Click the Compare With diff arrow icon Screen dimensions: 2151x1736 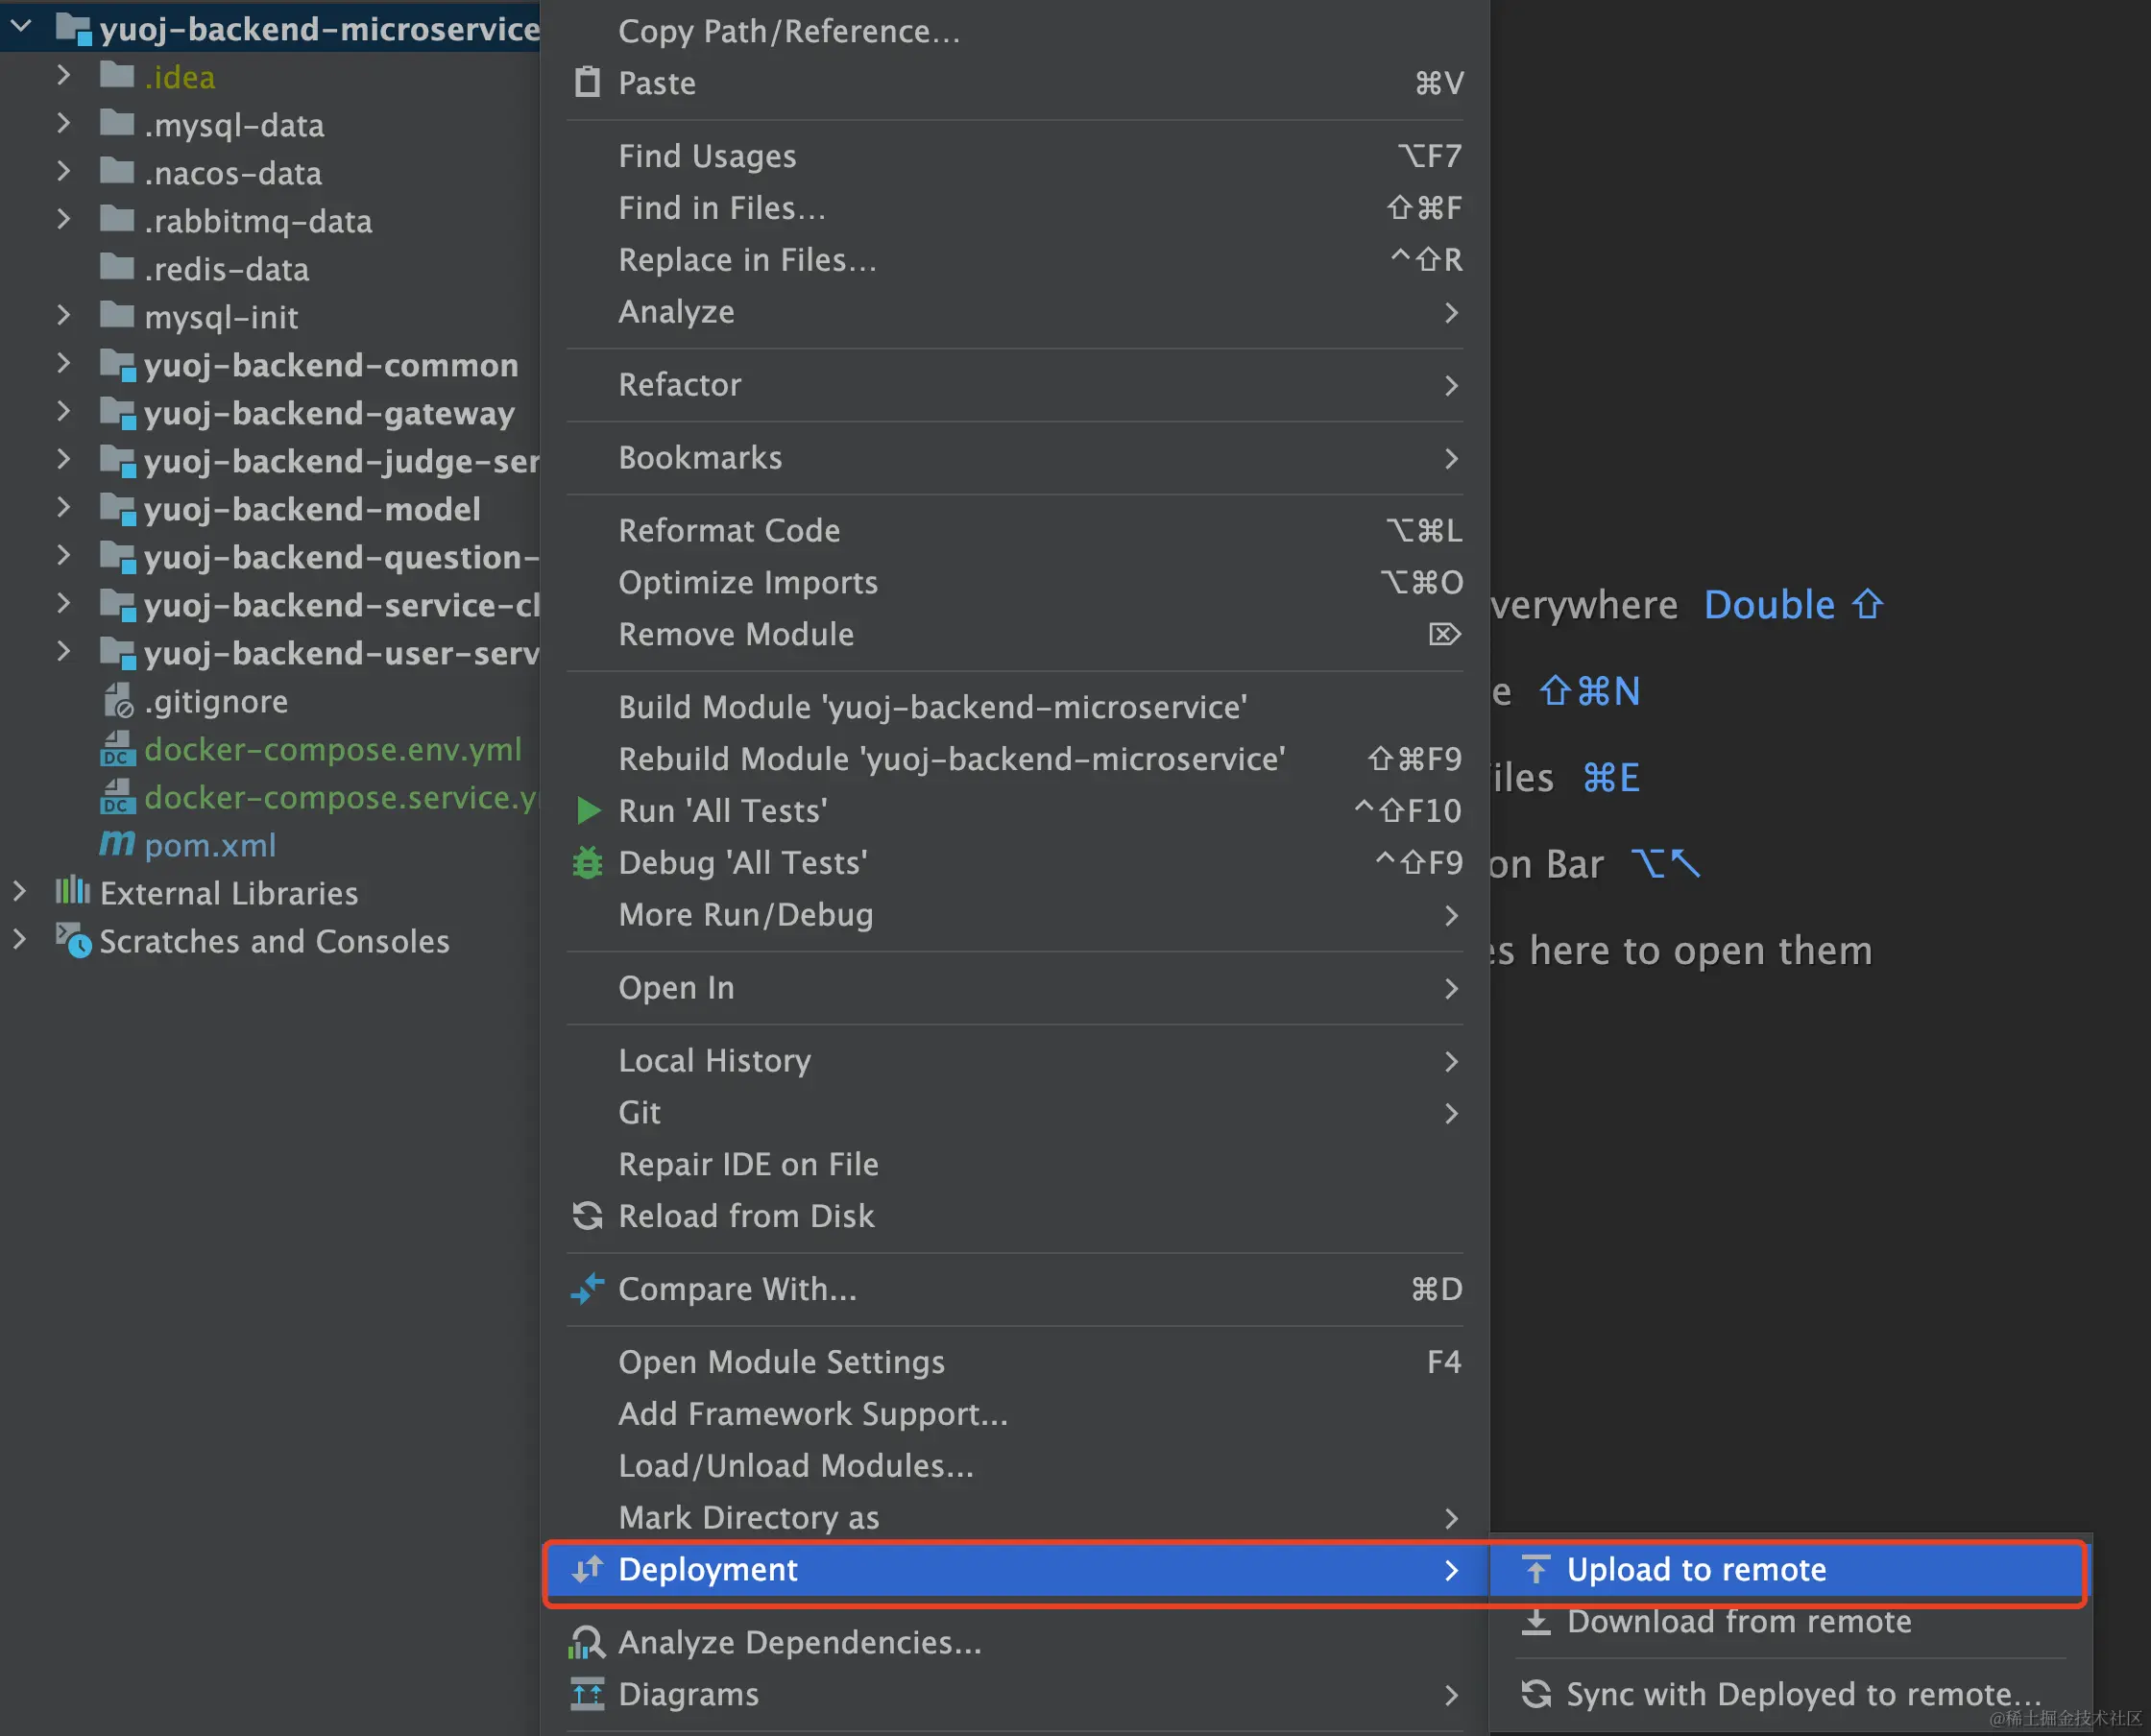pyautogui.click(x=588, y=1289)
